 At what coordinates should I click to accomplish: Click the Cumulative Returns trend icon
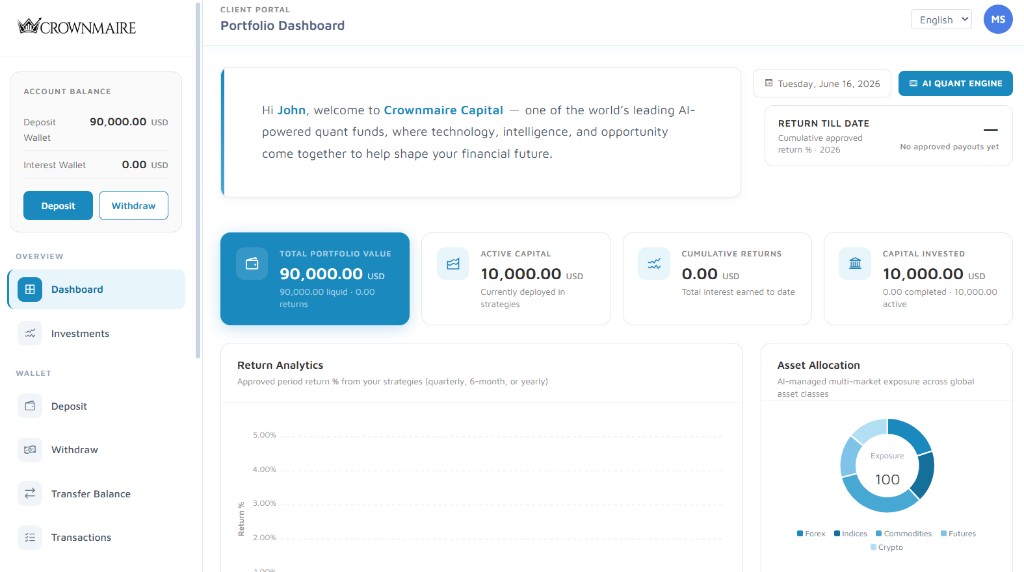tap(654, 264)
